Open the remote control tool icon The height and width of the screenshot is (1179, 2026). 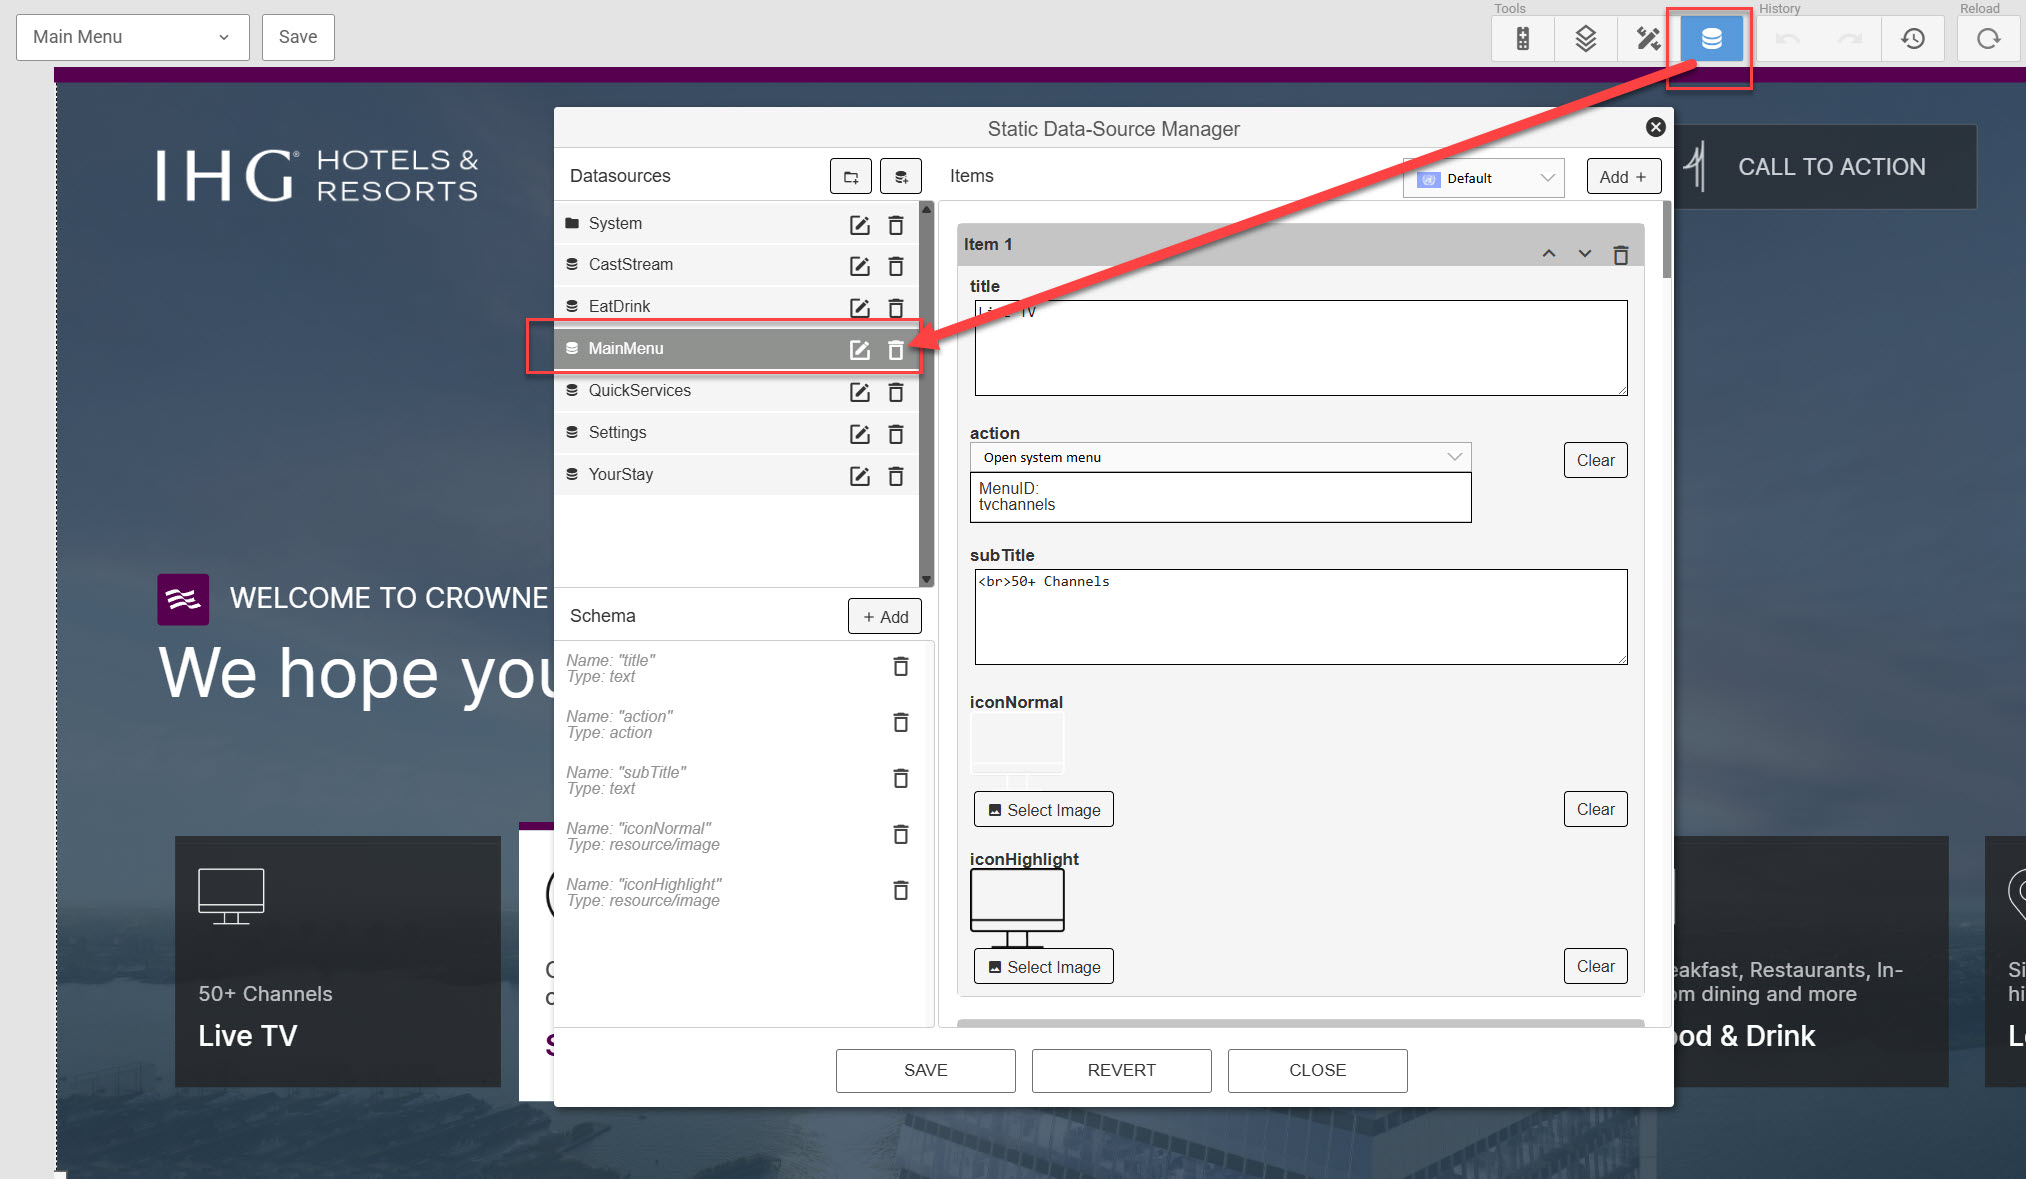pyautogui.click(x=1522, y=39)
